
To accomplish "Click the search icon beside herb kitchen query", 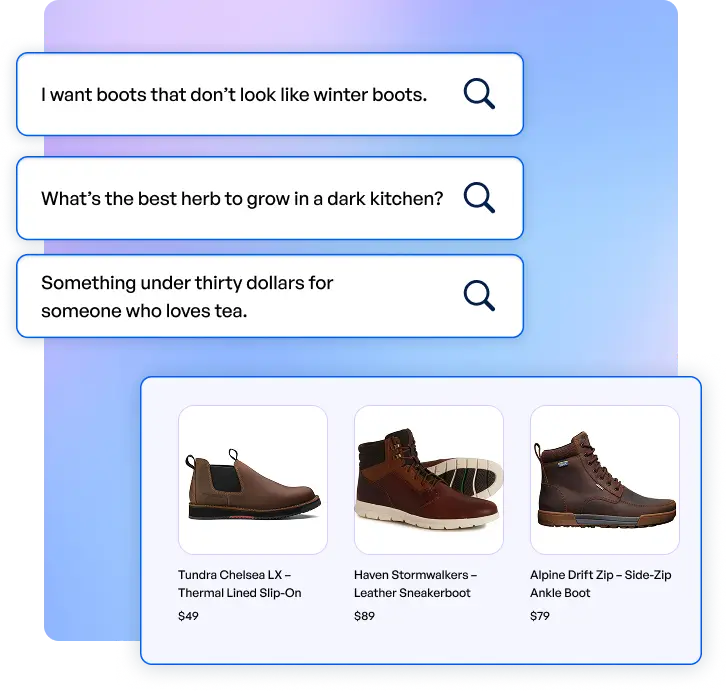I will [479, 198].
